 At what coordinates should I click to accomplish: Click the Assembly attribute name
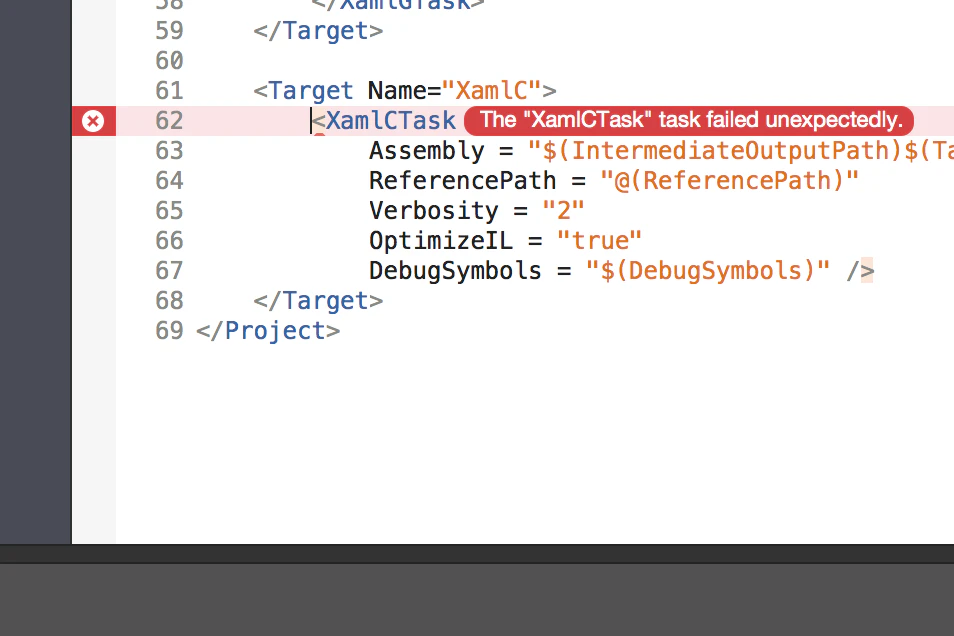427,151
